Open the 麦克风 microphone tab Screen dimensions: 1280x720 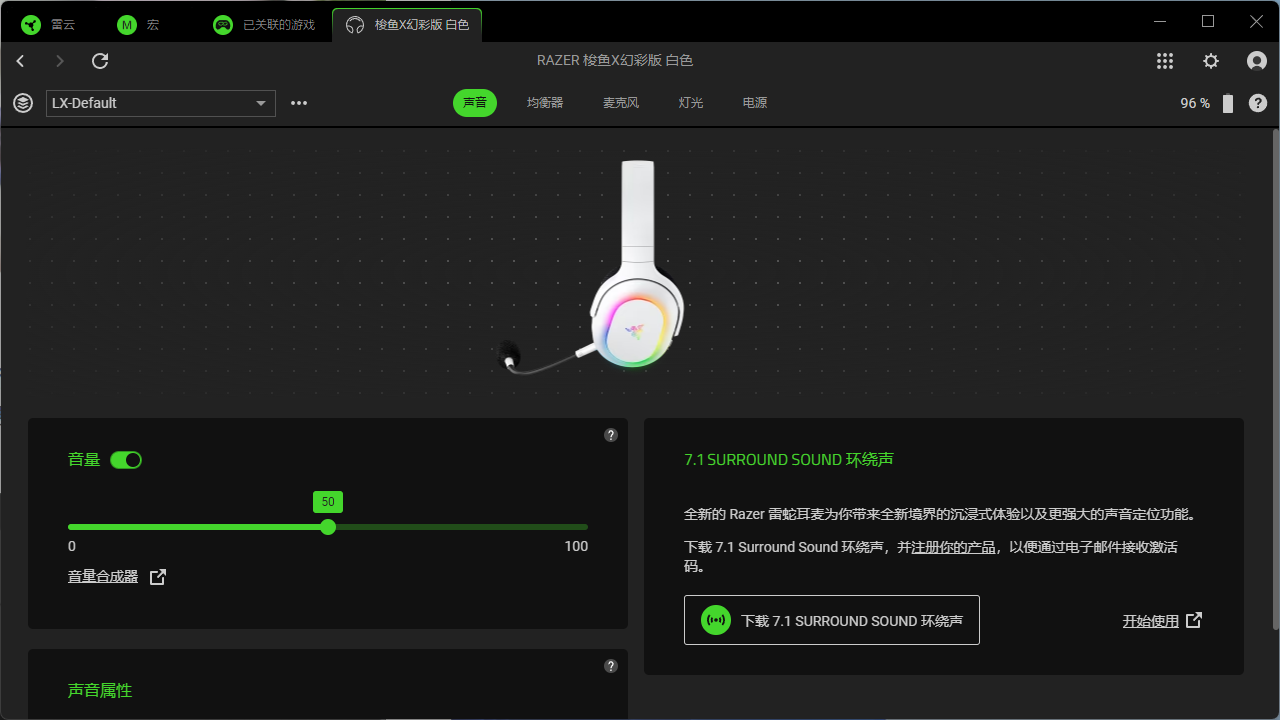click(621, 103)
